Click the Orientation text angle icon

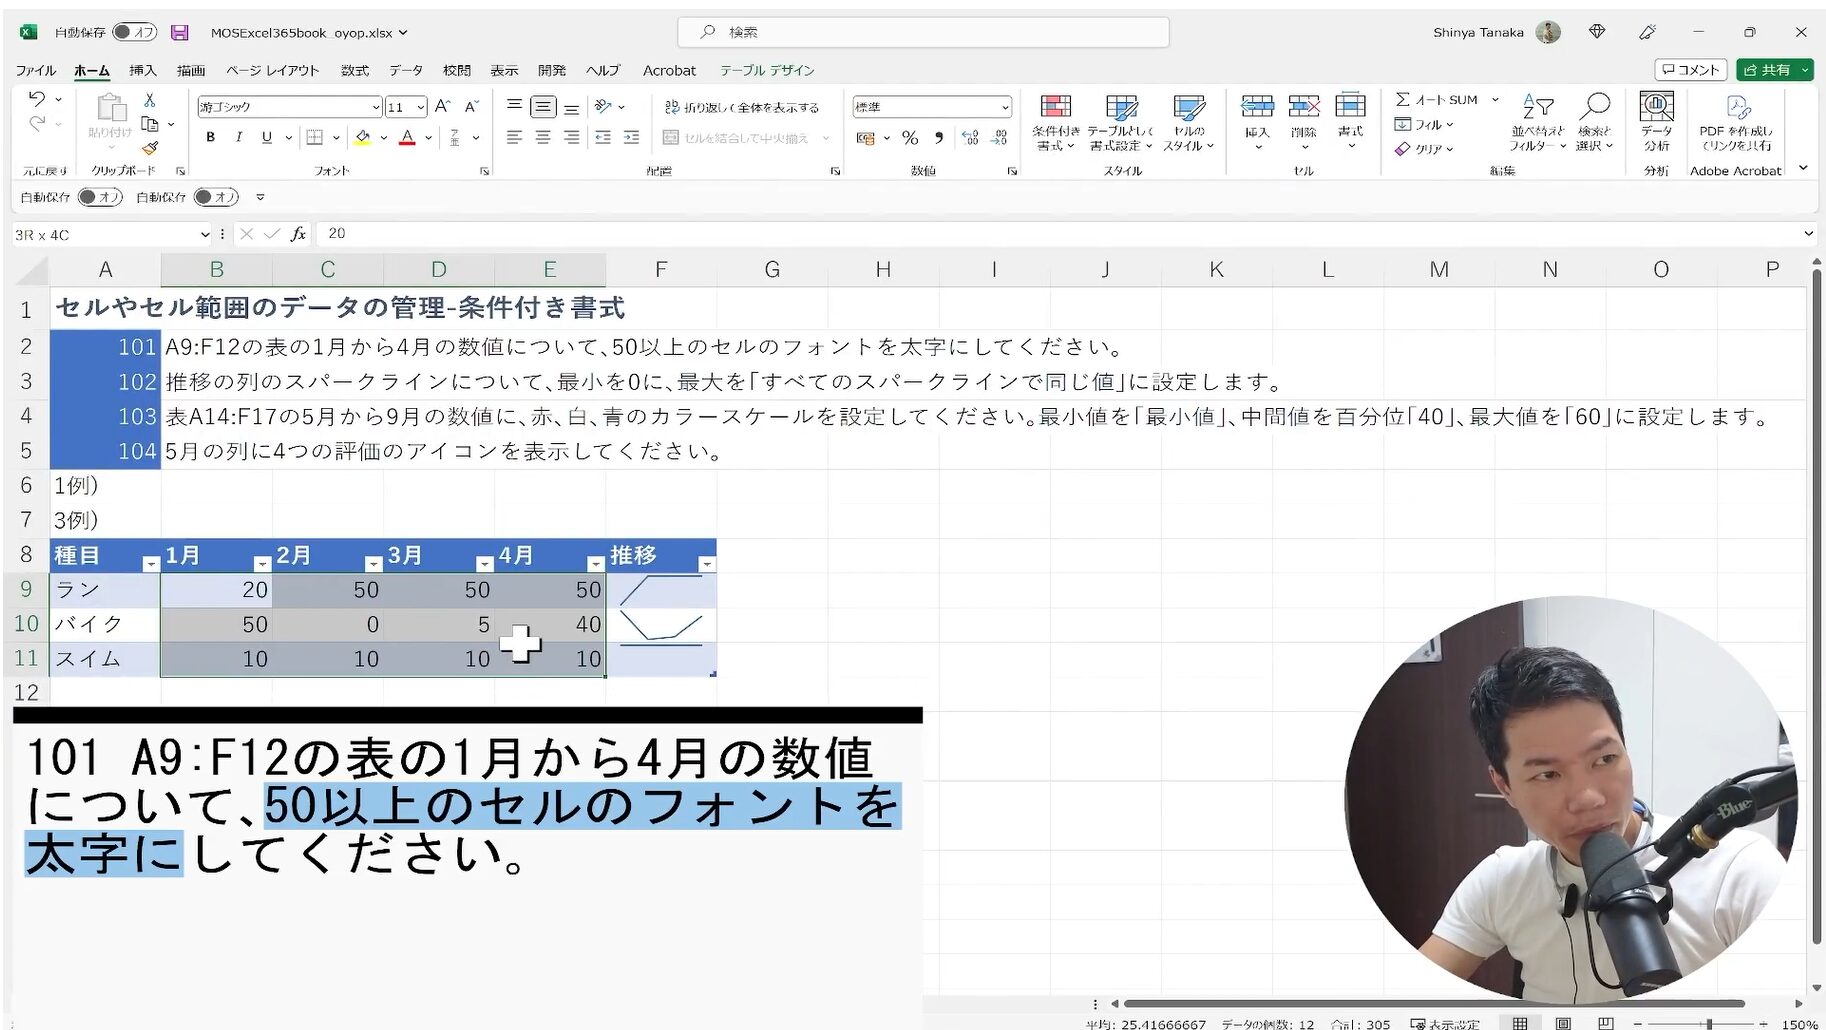point(603,106)
